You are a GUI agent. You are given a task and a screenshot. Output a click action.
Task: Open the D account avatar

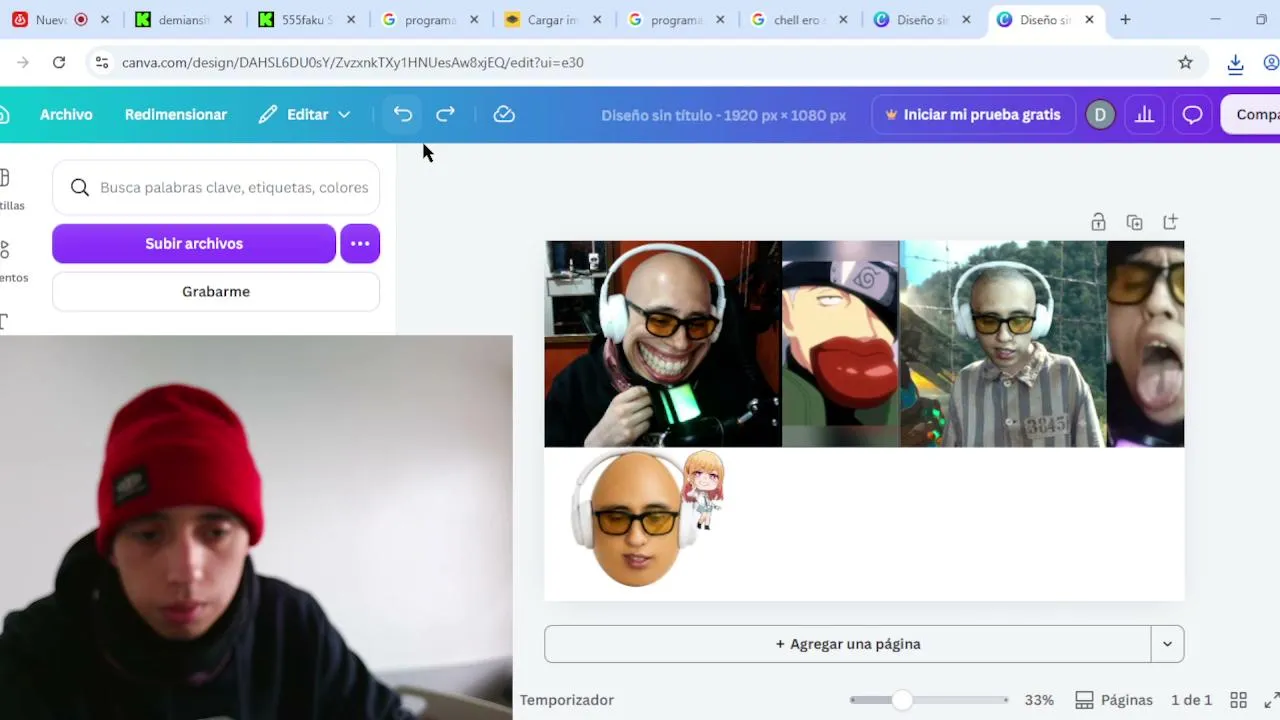[1100, 115]
